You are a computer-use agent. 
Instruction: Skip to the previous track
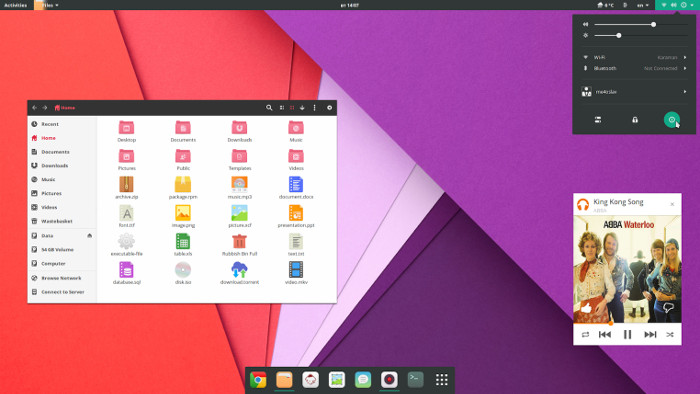[x=604, y=334]
